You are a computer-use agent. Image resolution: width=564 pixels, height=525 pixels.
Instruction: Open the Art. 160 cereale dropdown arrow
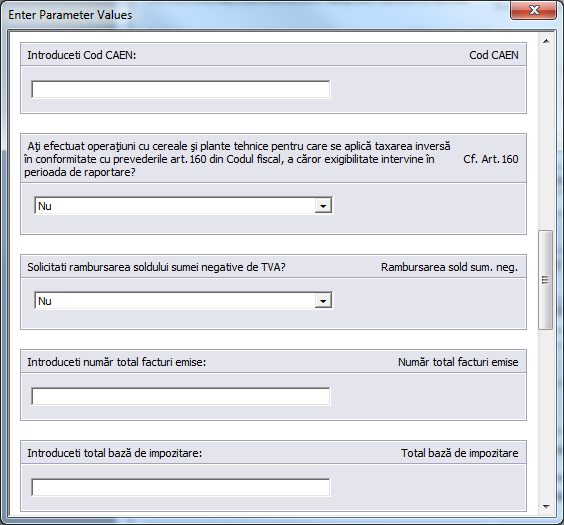tap(323, 206)
